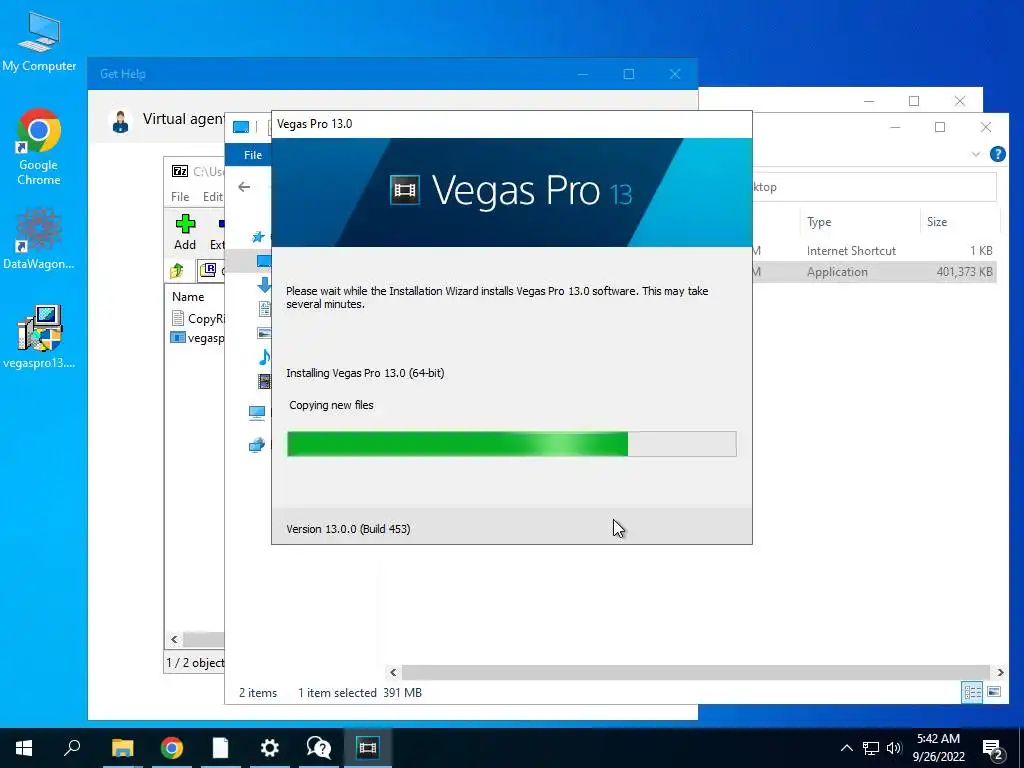Select Downloads arrow in Explorer sidebar
The width and height of the screenshot is (1024, 768).
click(264, 285)
